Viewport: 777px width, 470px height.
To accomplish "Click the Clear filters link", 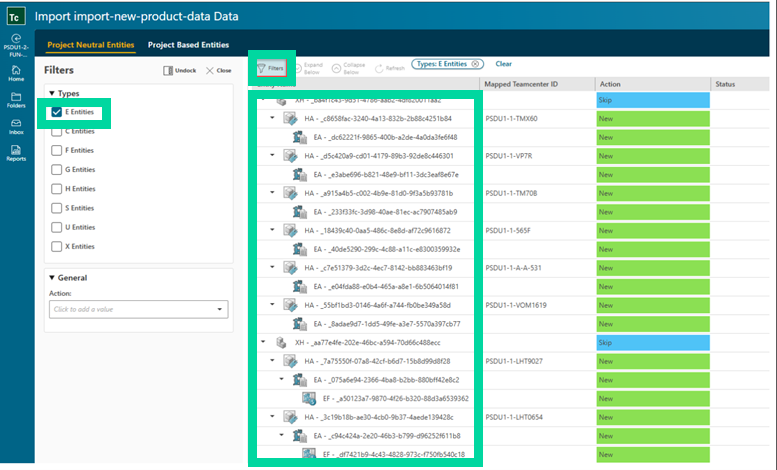I will coord(504,63).
